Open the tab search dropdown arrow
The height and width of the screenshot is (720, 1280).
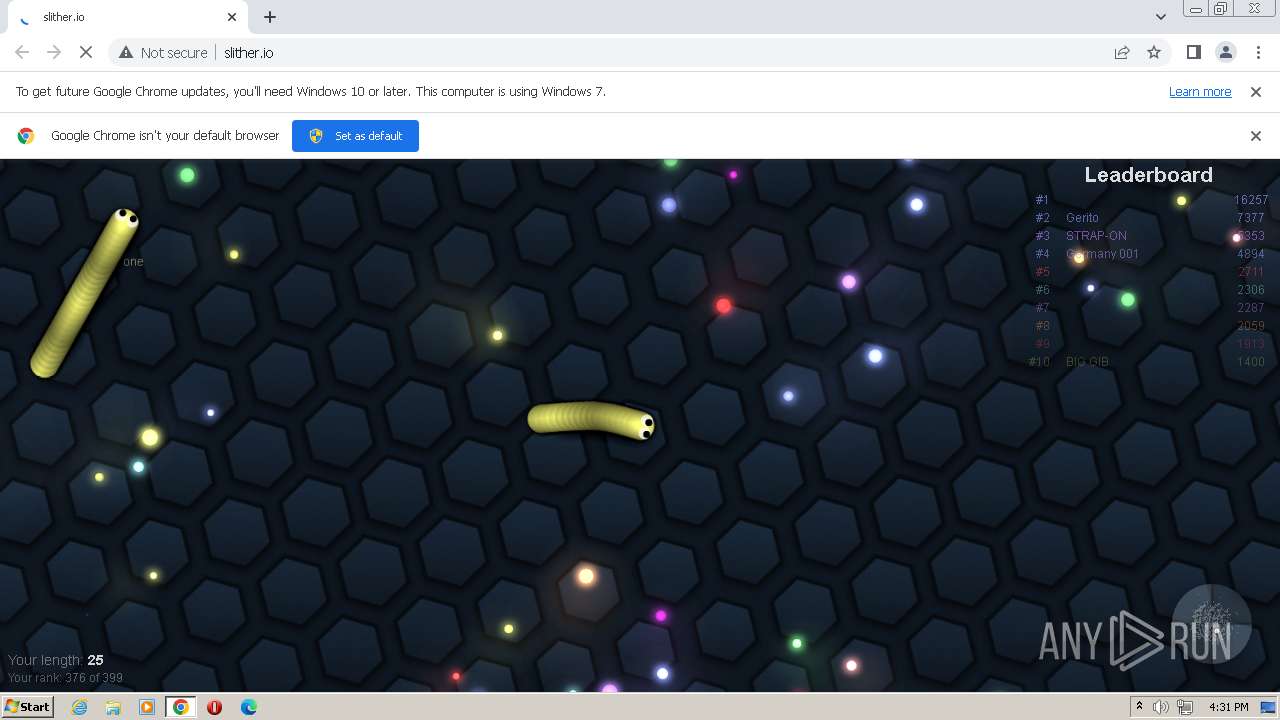(x=1160, y=16)
